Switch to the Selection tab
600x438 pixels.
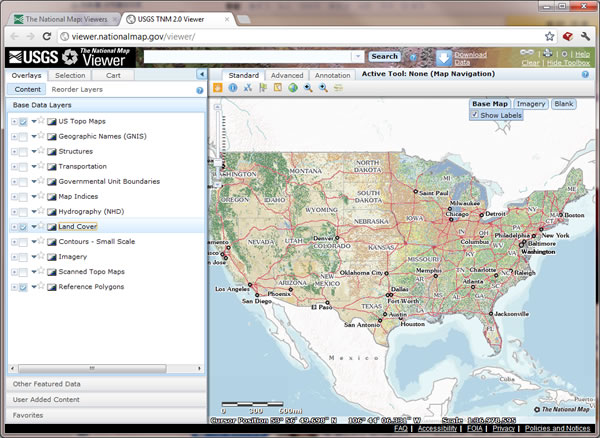70,75
